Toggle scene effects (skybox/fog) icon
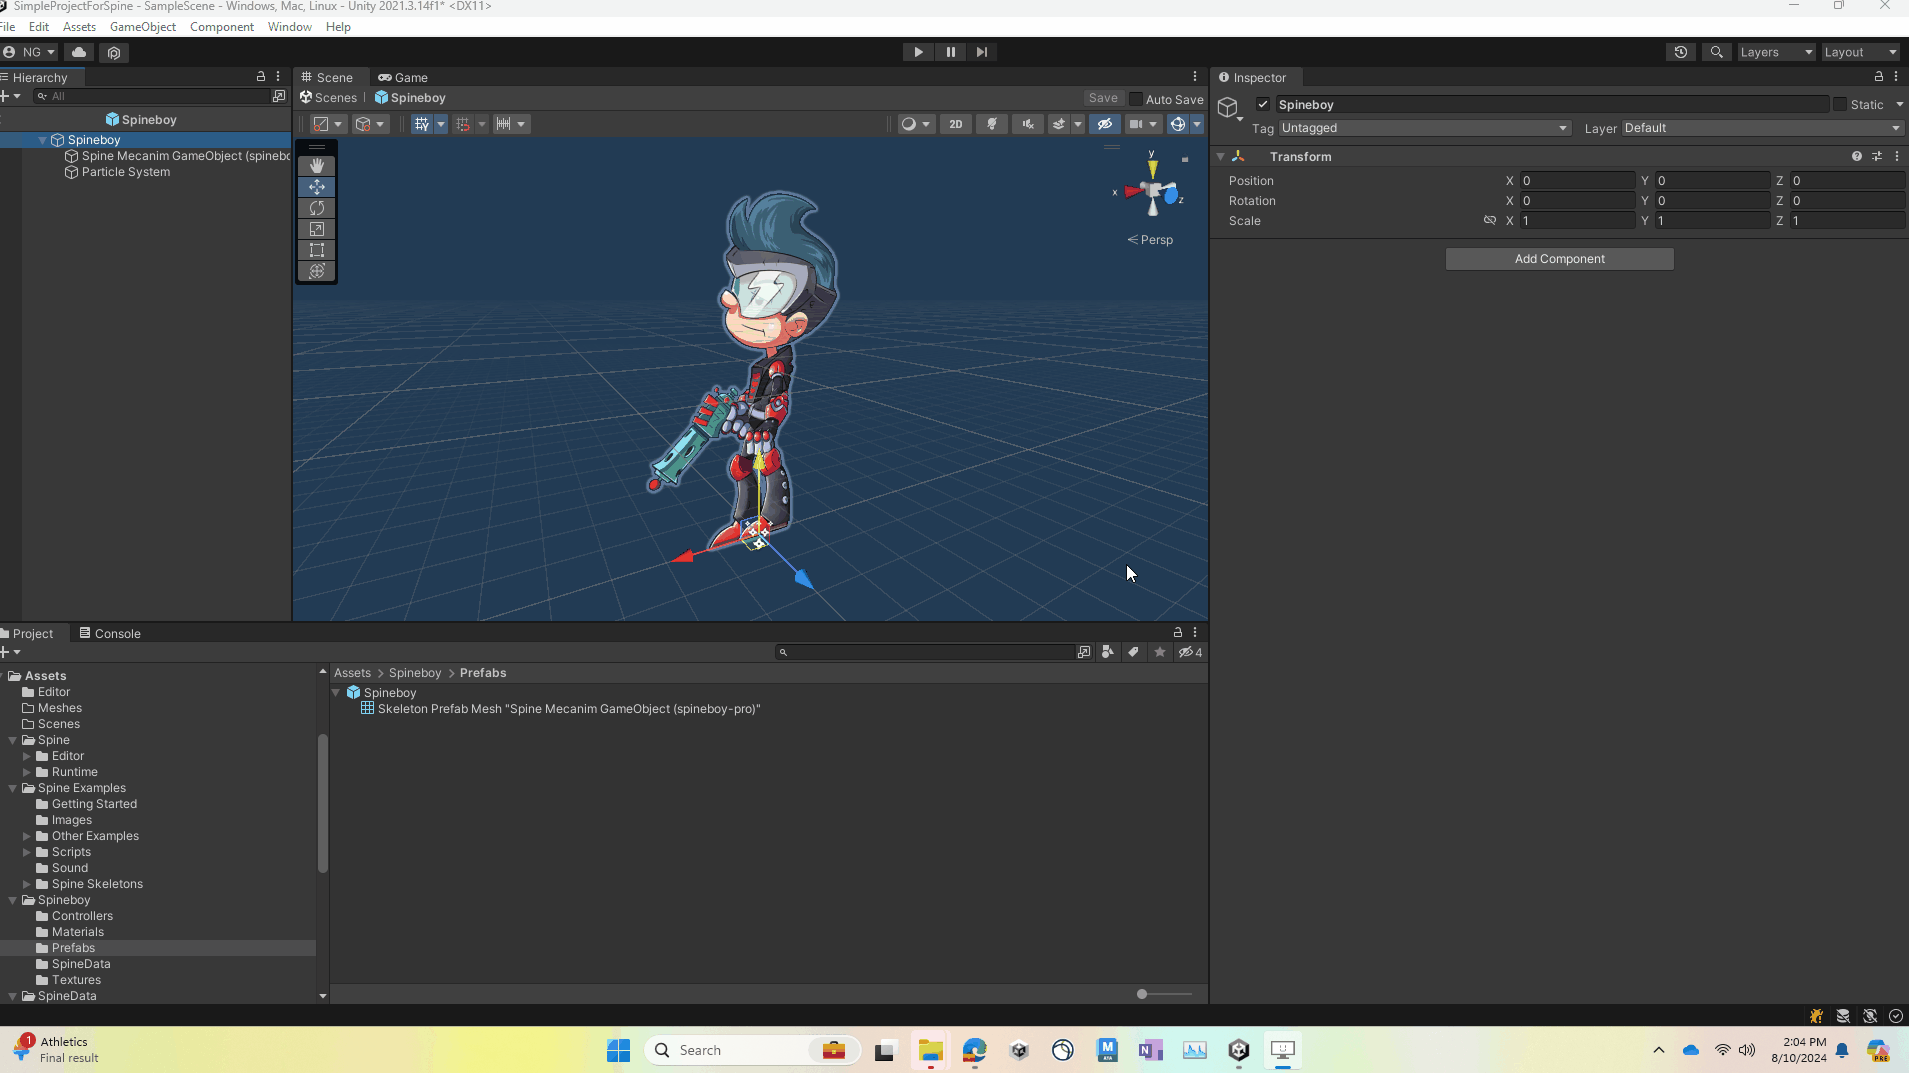The image size is (1909, 1073). tap(1059, 124)
